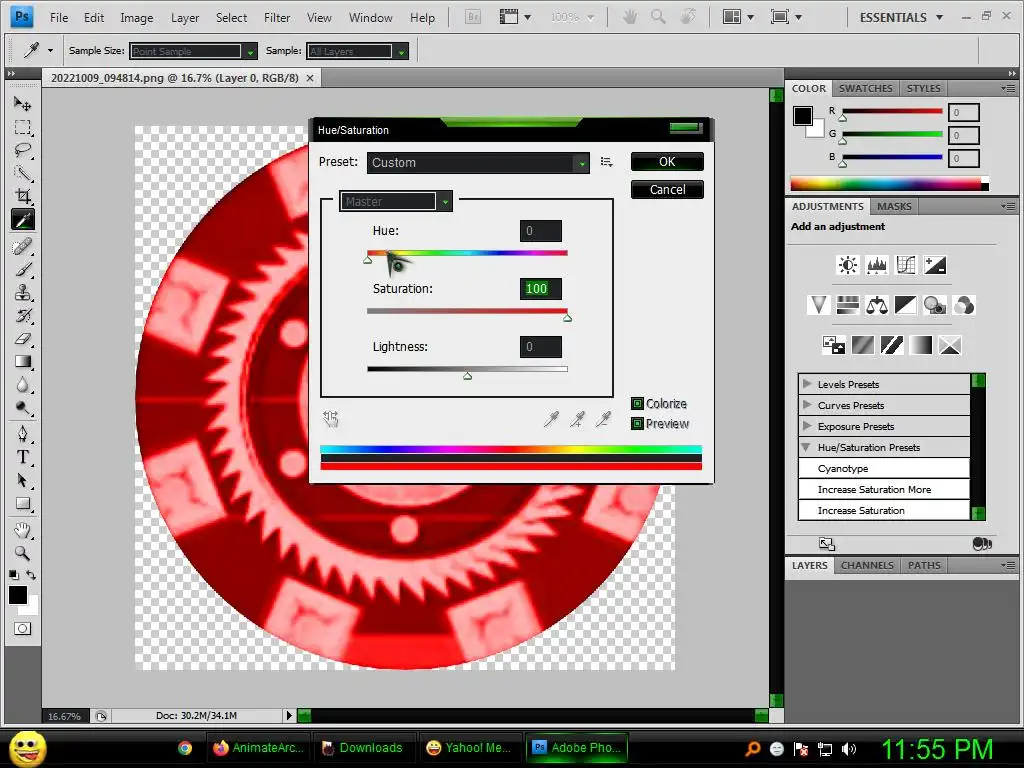The width and height of the screenshot is (1024, 768).
Task: Select the History Brush tool
Action: point(23,315)
